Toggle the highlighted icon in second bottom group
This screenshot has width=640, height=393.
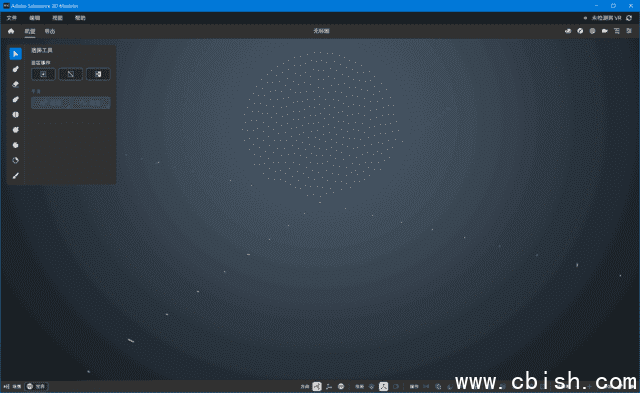383,386
